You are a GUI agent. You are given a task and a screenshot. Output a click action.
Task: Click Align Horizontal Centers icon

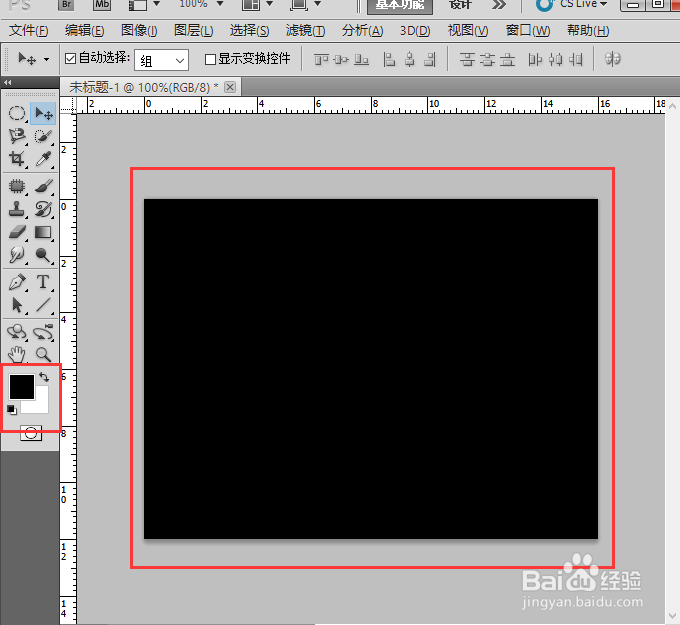click(x=409, y=59)
